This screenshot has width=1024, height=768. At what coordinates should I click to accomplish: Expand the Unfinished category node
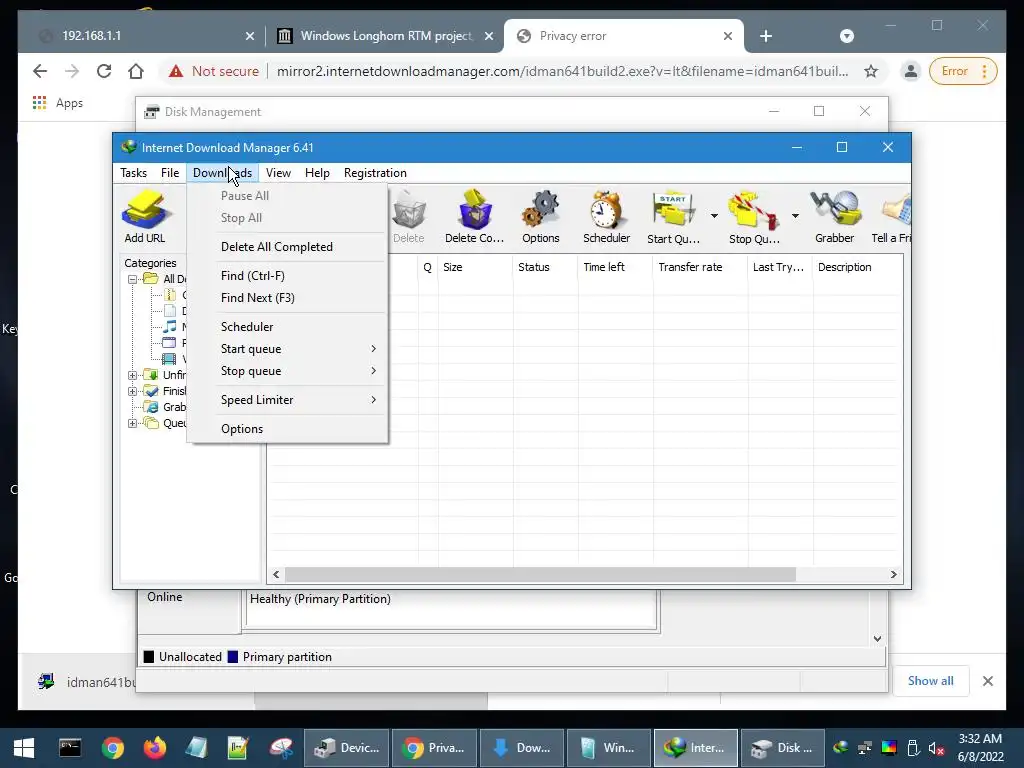click(x=133, y=376)
